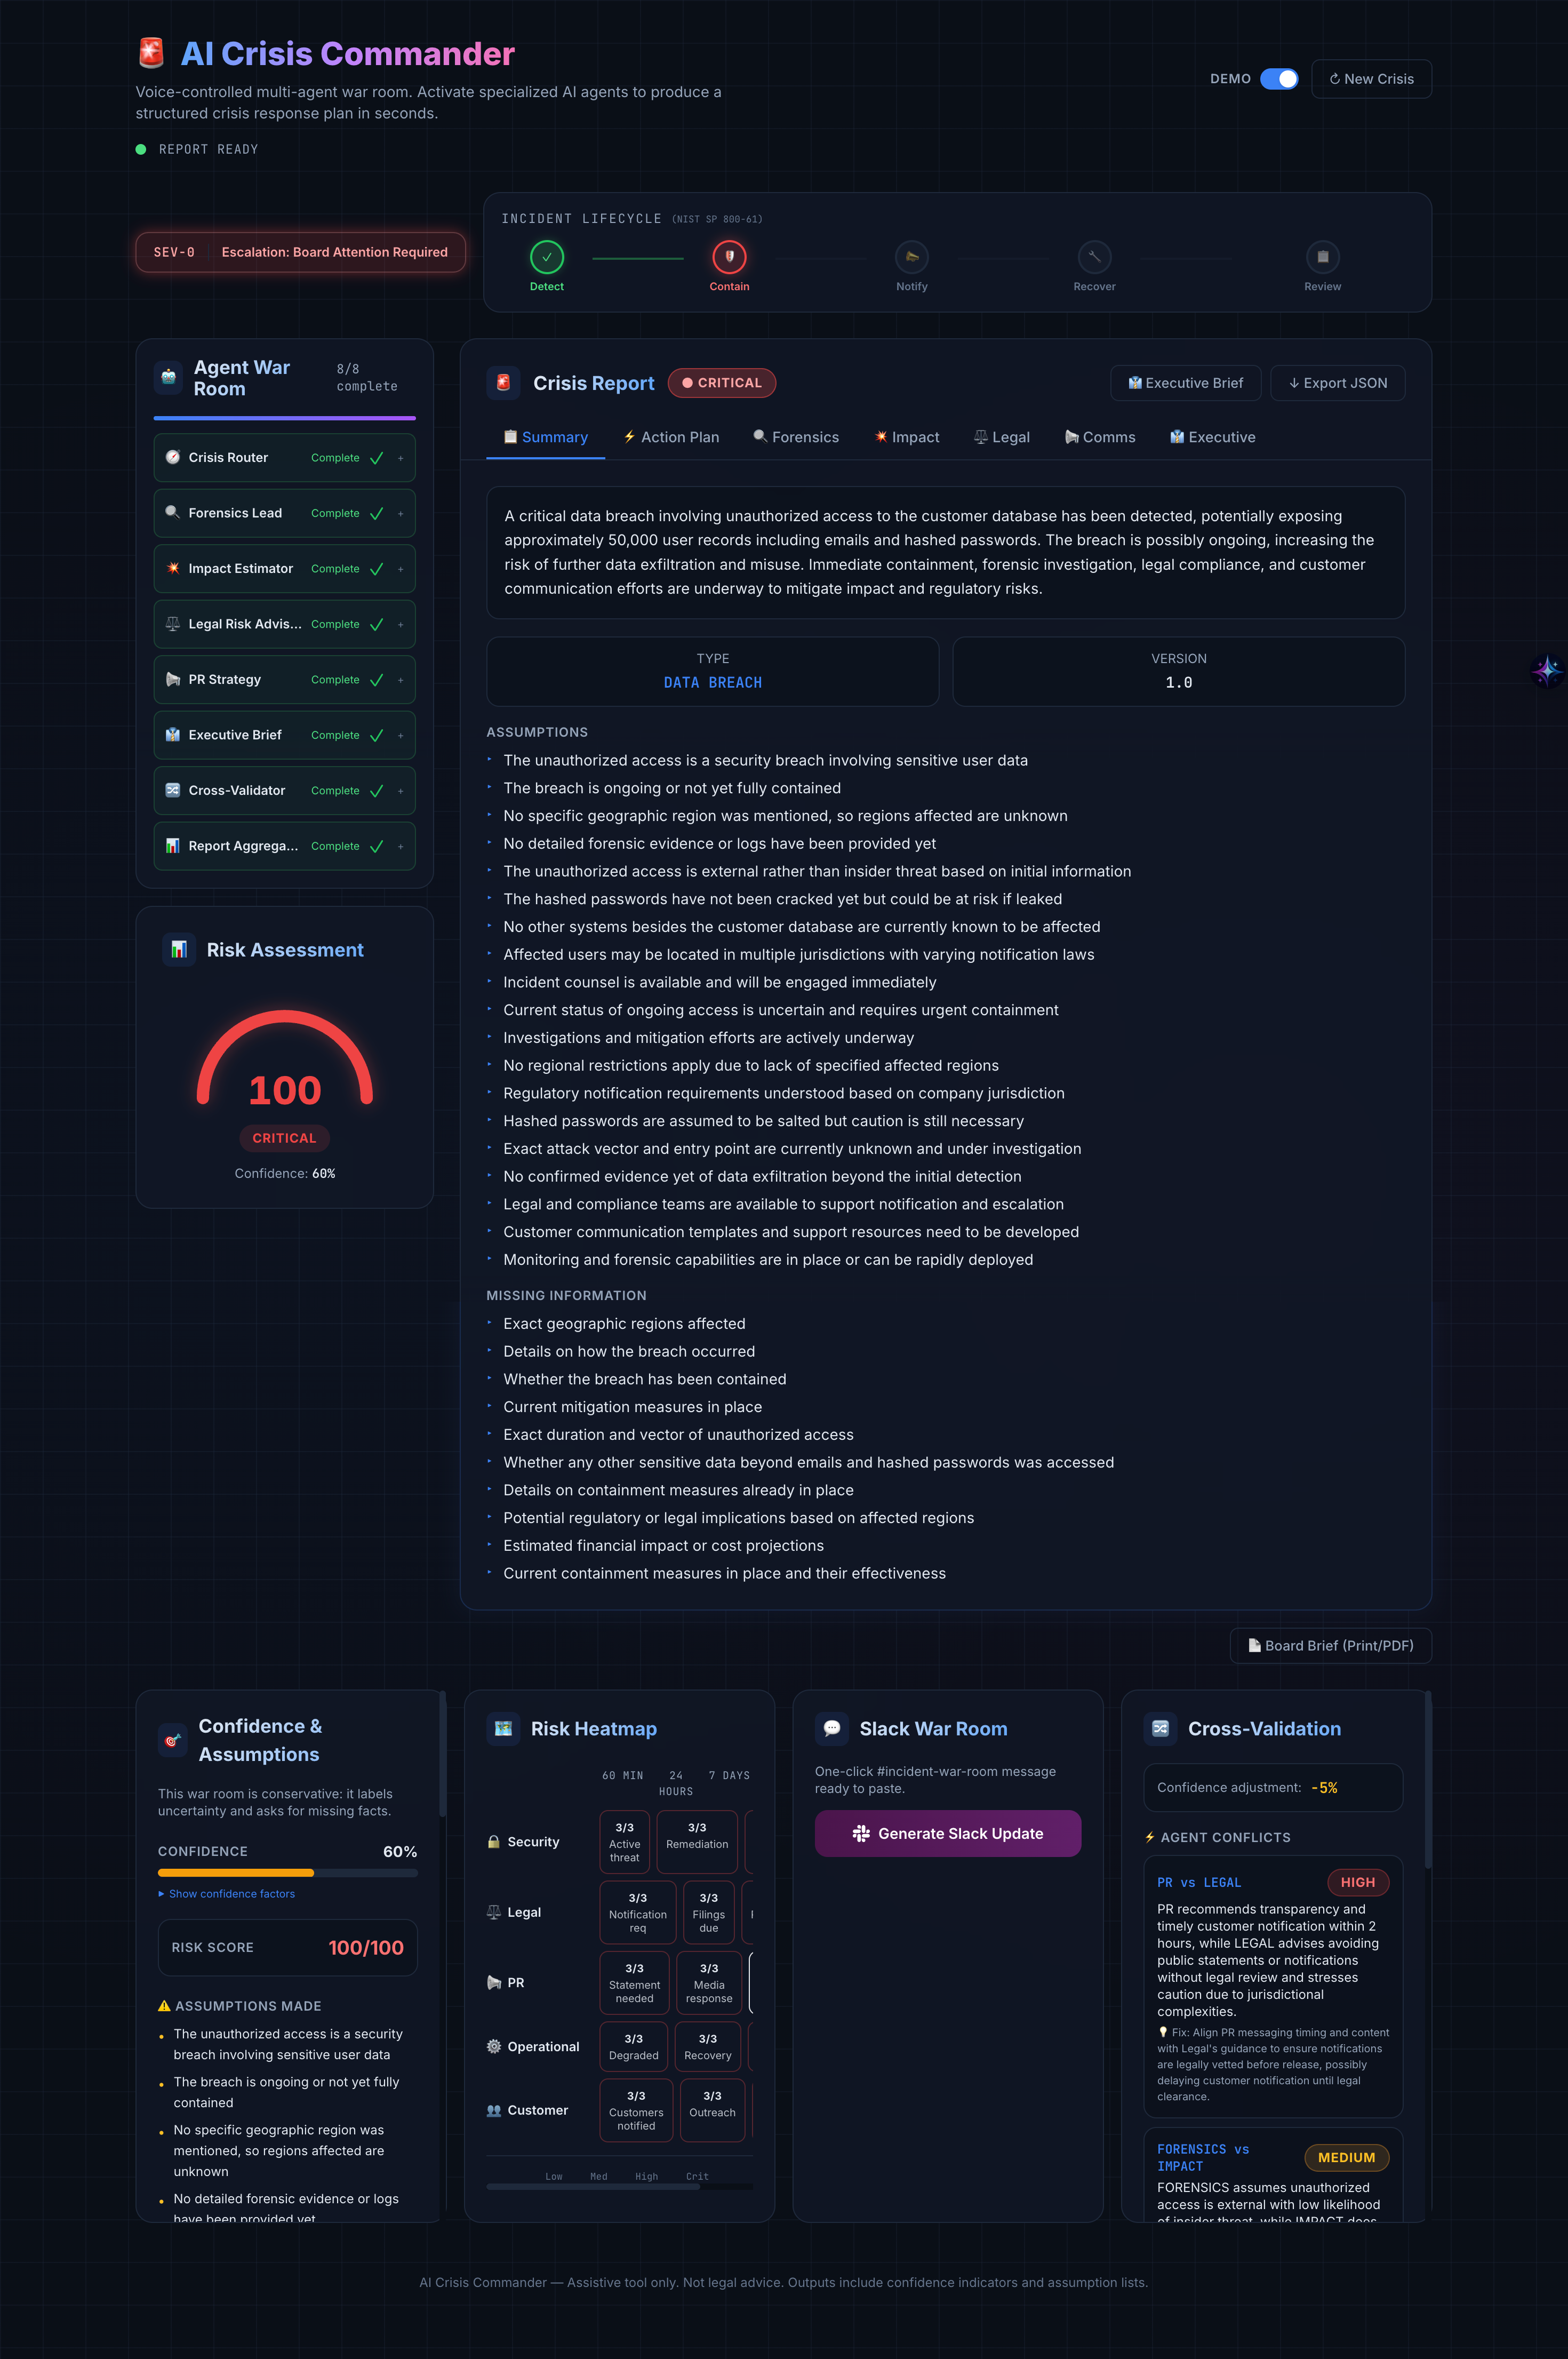This screenshot has height=2359, width=1568.
Task: Click the Cross-Validation panel icon
Action: 1160,1728
